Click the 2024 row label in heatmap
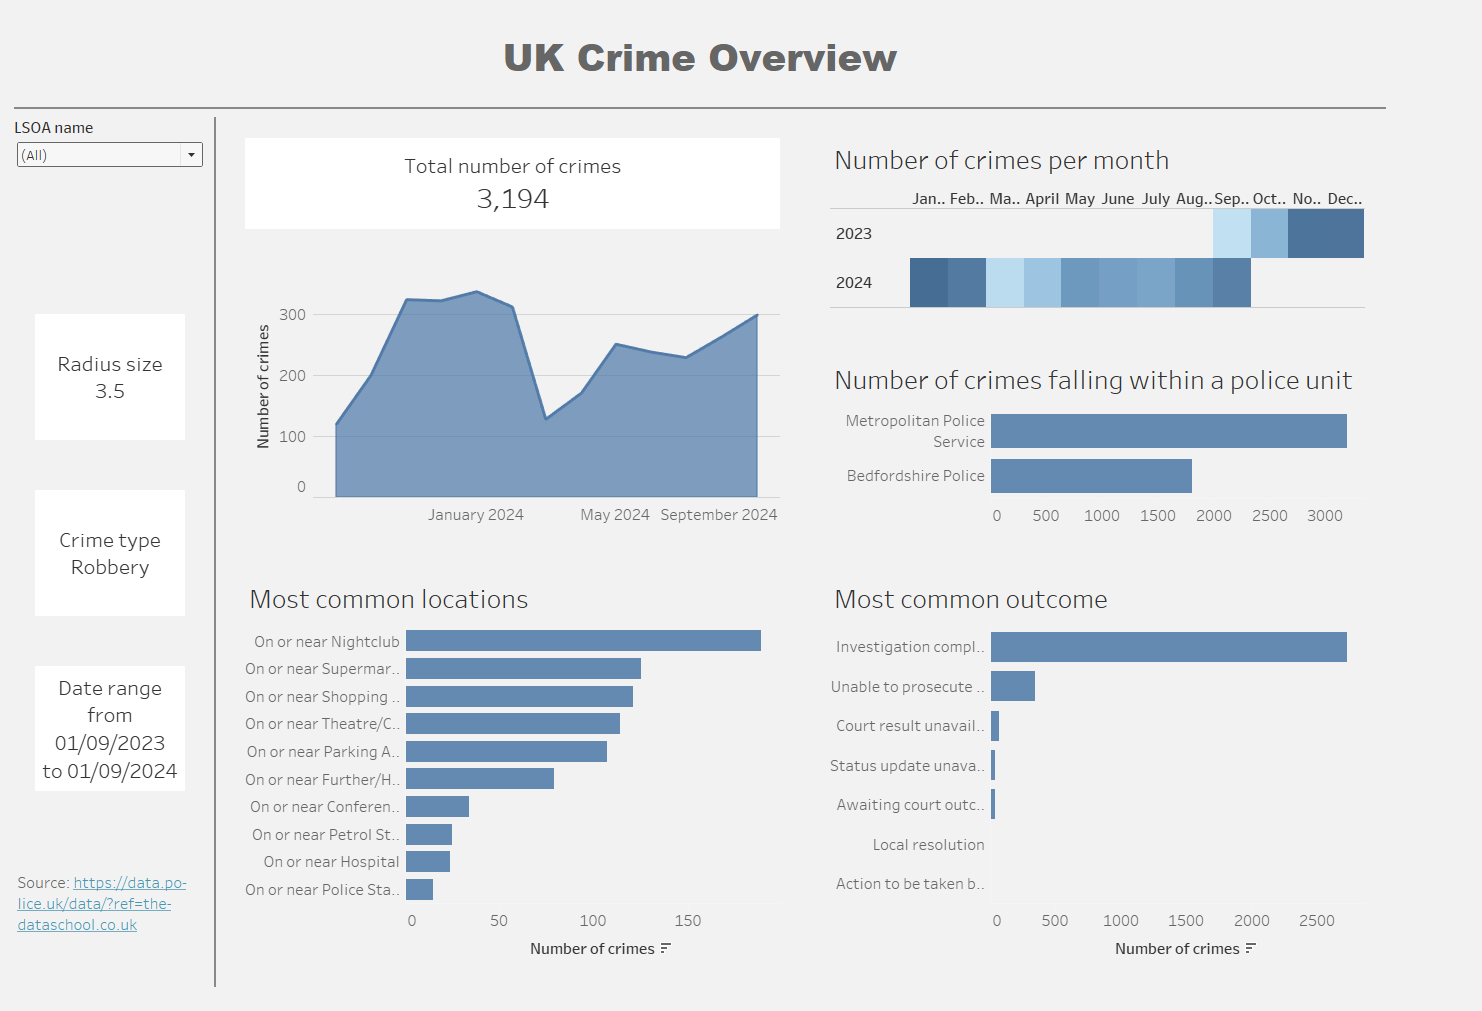 tap(854, 283)
